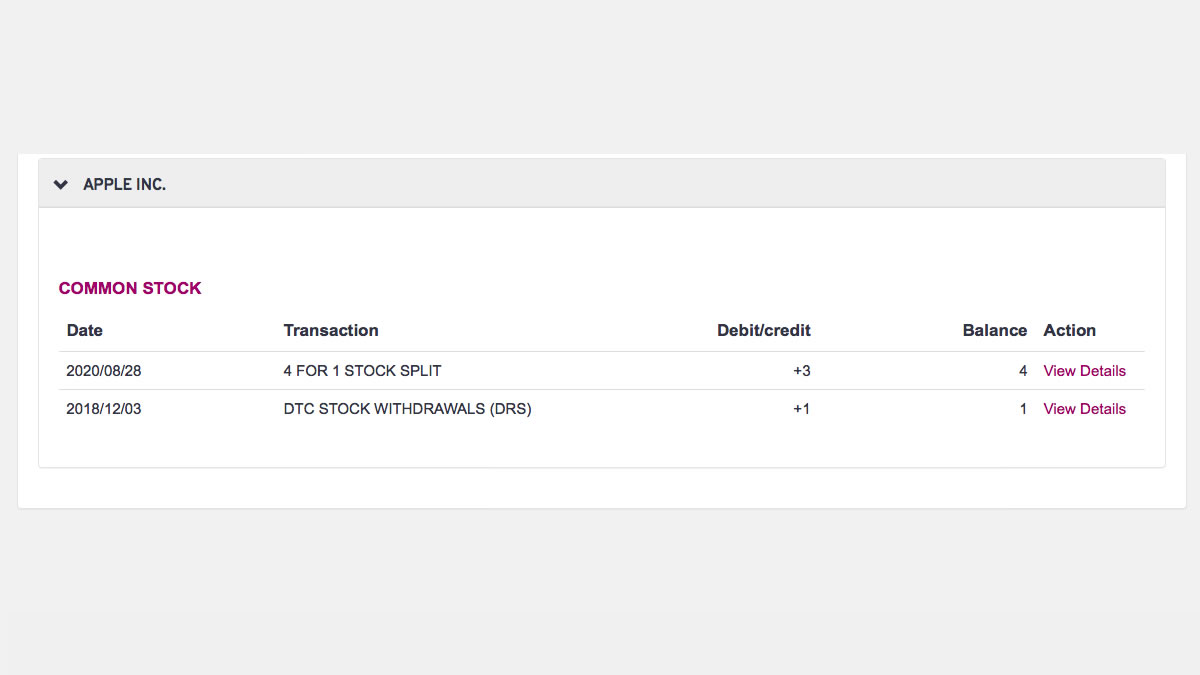Image resolution: width=1200 pixels, height=675 pixels.
Task: Click the 2020/08/28 date cell
Action: 104,371
